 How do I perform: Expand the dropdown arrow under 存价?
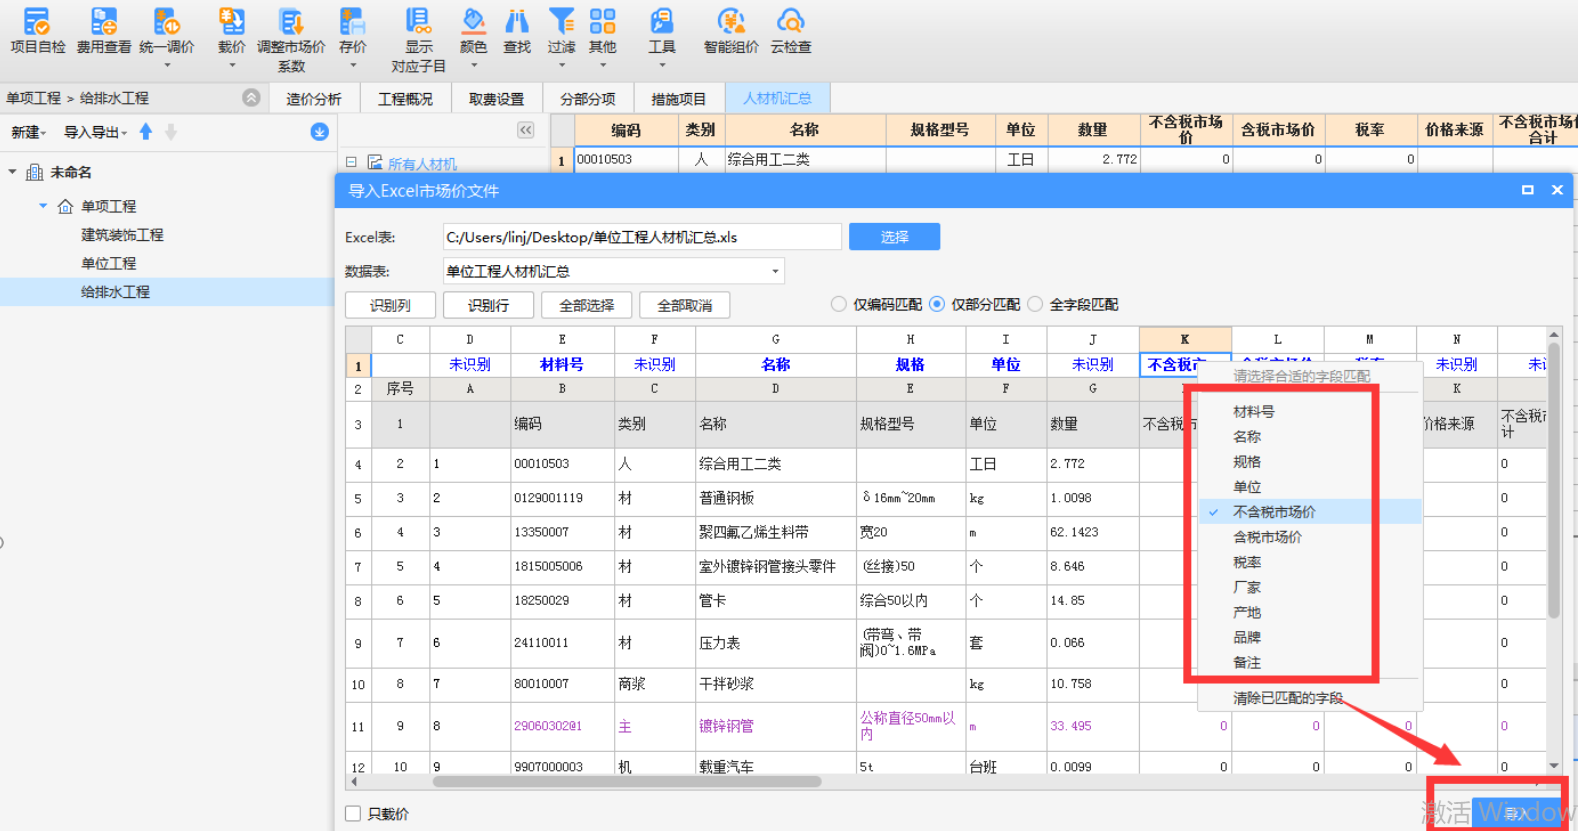[x=353, y=66]
